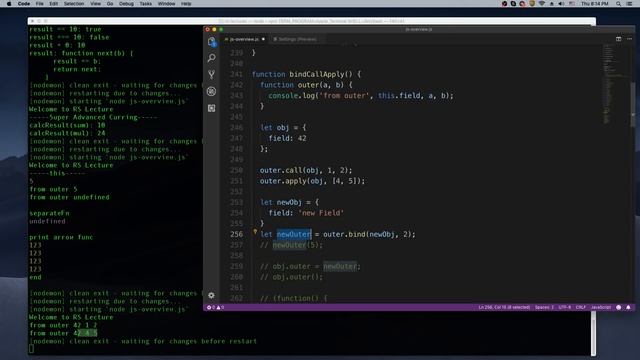Click the volume icon in menu bar
This screenshot has width=640, height=360.
(x=561, y=4)
